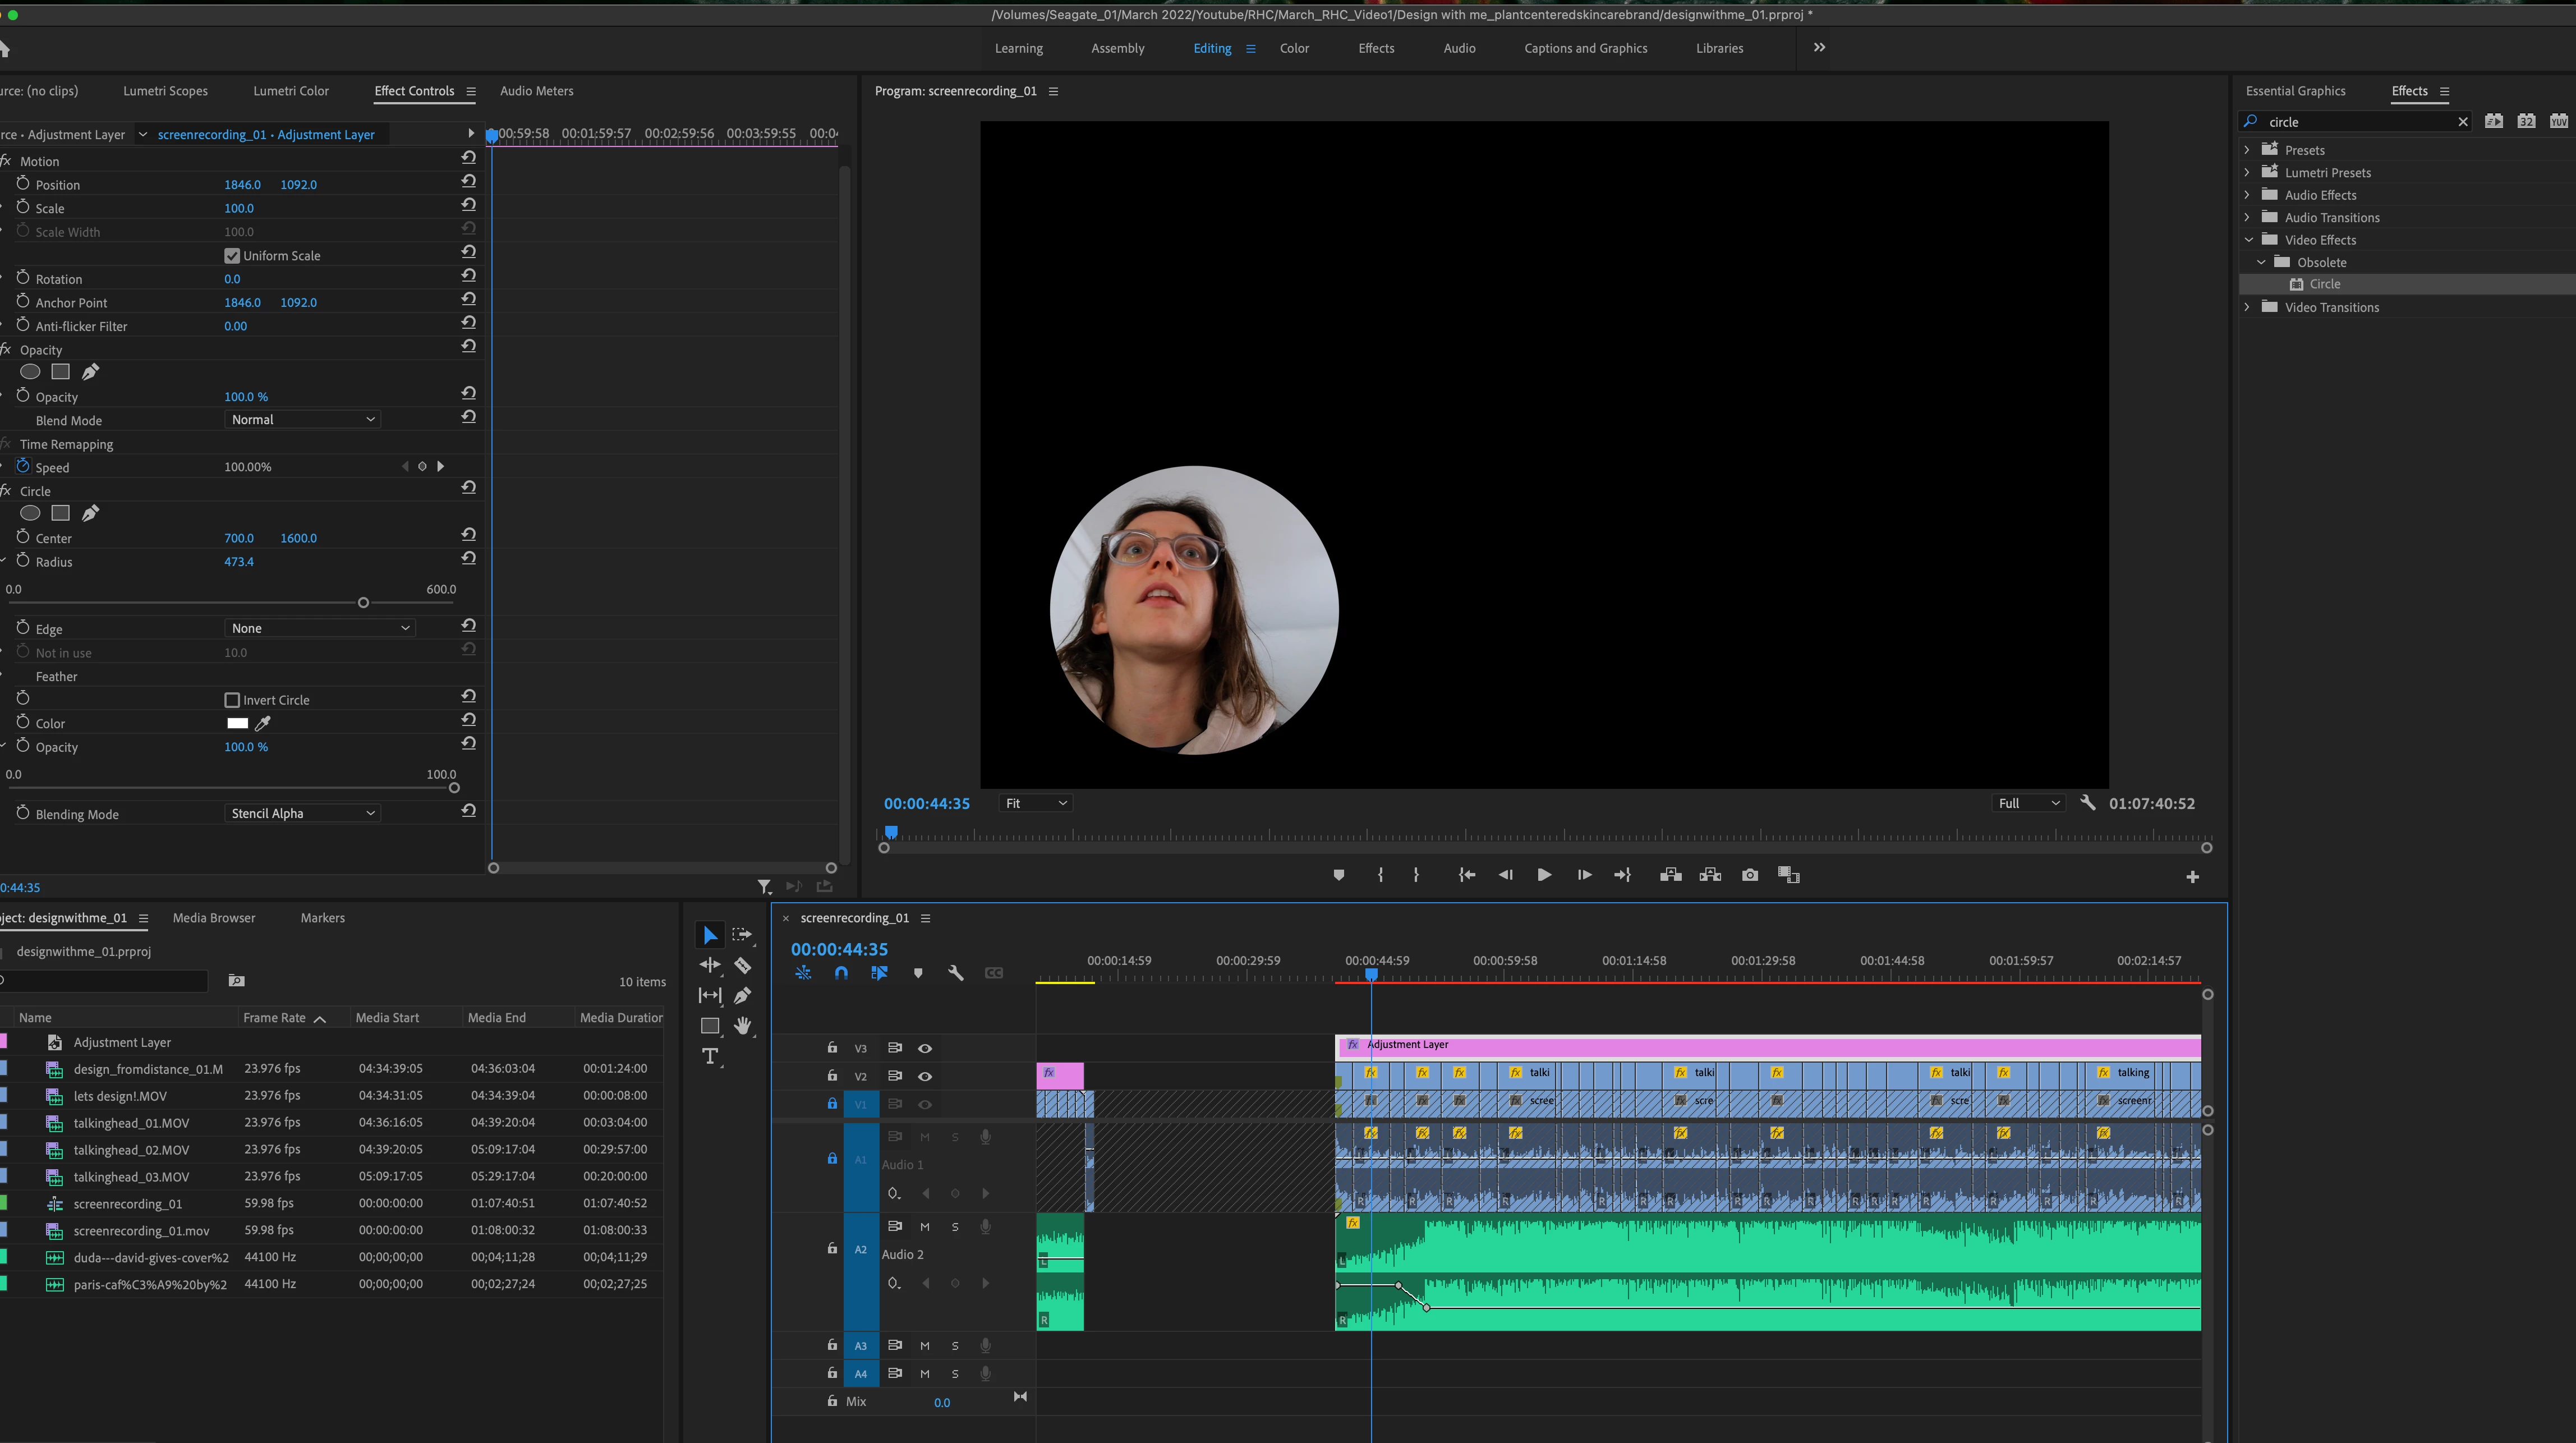Click the white Circle color swatch
Image resolution: width=2576 pixels, height=1443 pixels.
(237, 724)
